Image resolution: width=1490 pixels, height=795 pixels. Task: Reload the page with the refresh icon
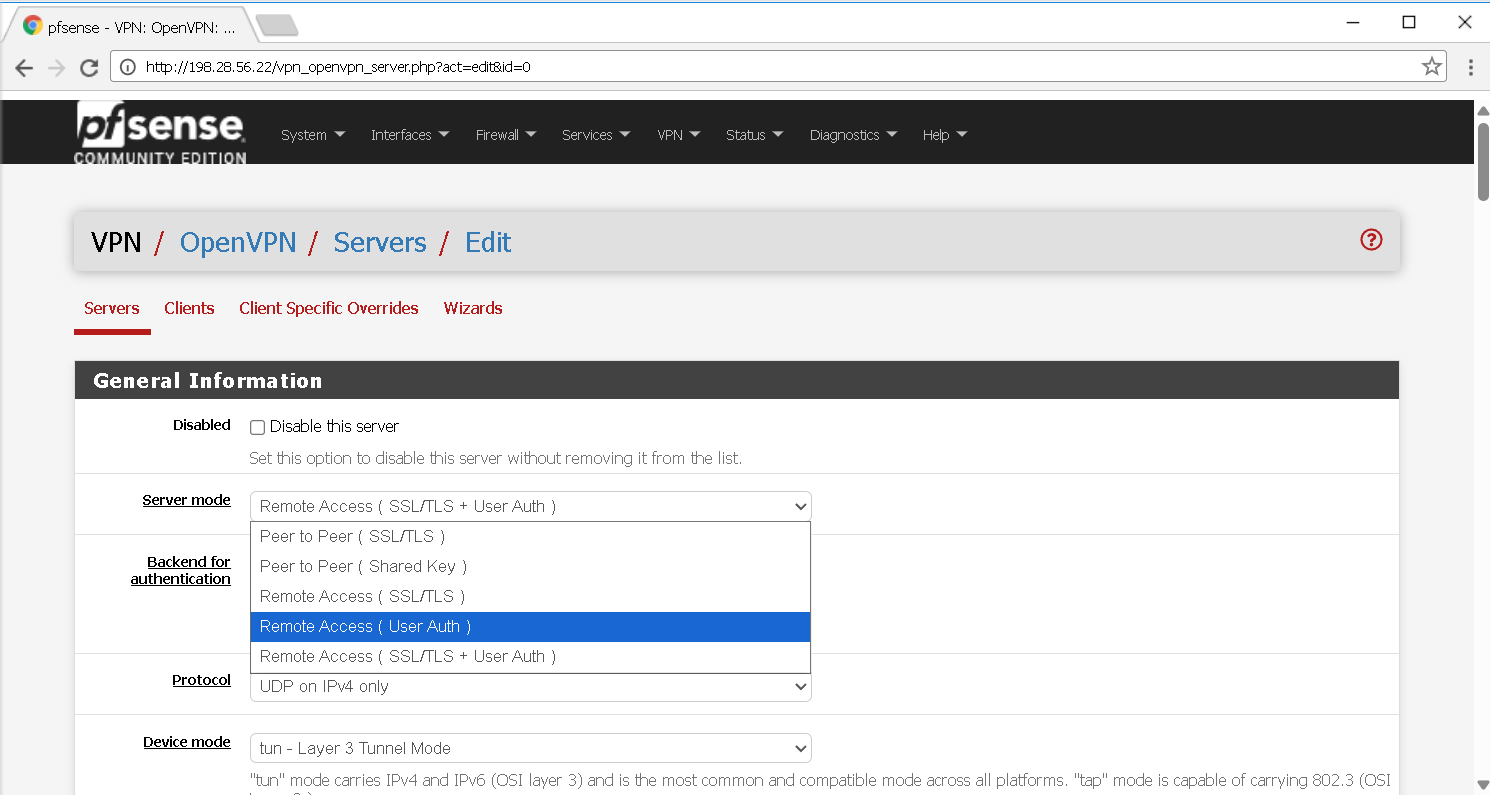89,67
